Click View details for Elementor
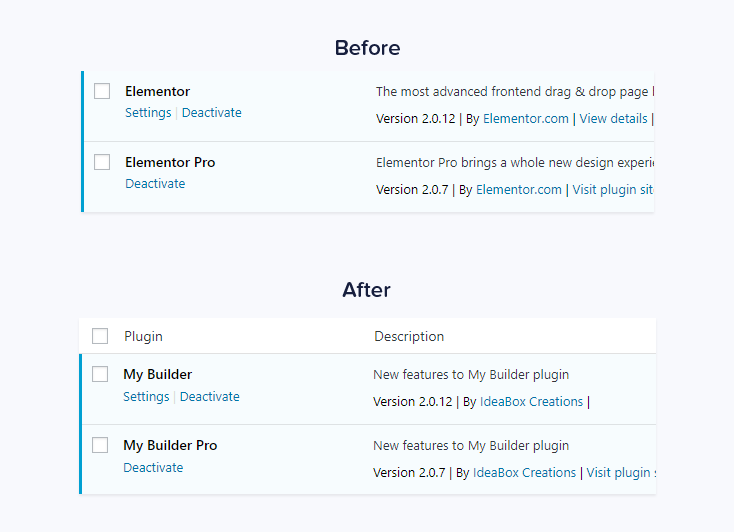 click(613, 119)
